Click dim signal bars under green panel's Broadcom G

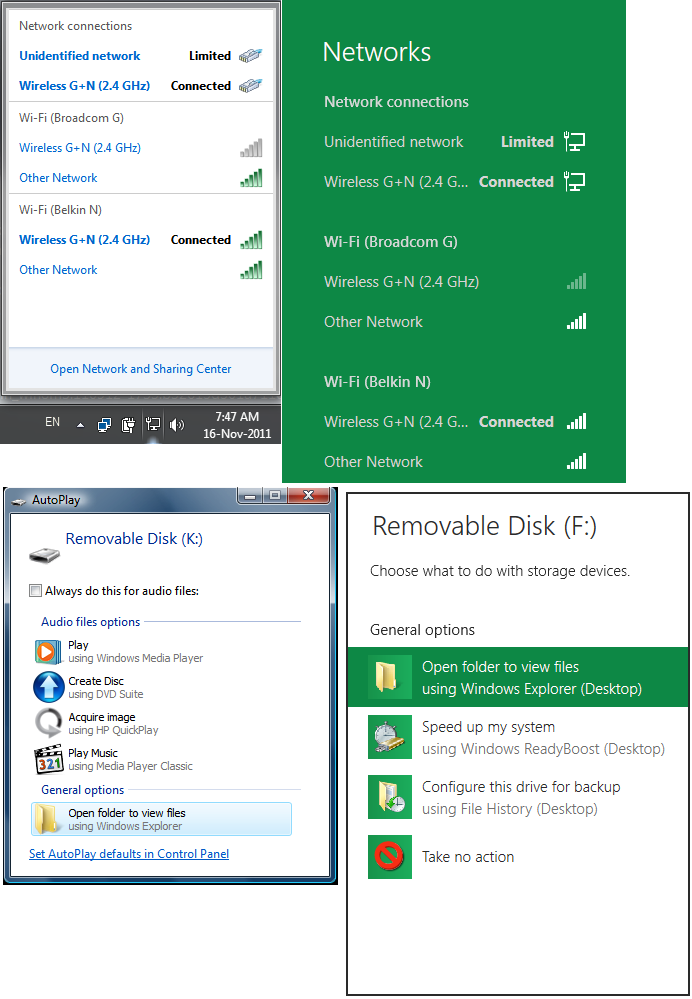tap(577, 281)
